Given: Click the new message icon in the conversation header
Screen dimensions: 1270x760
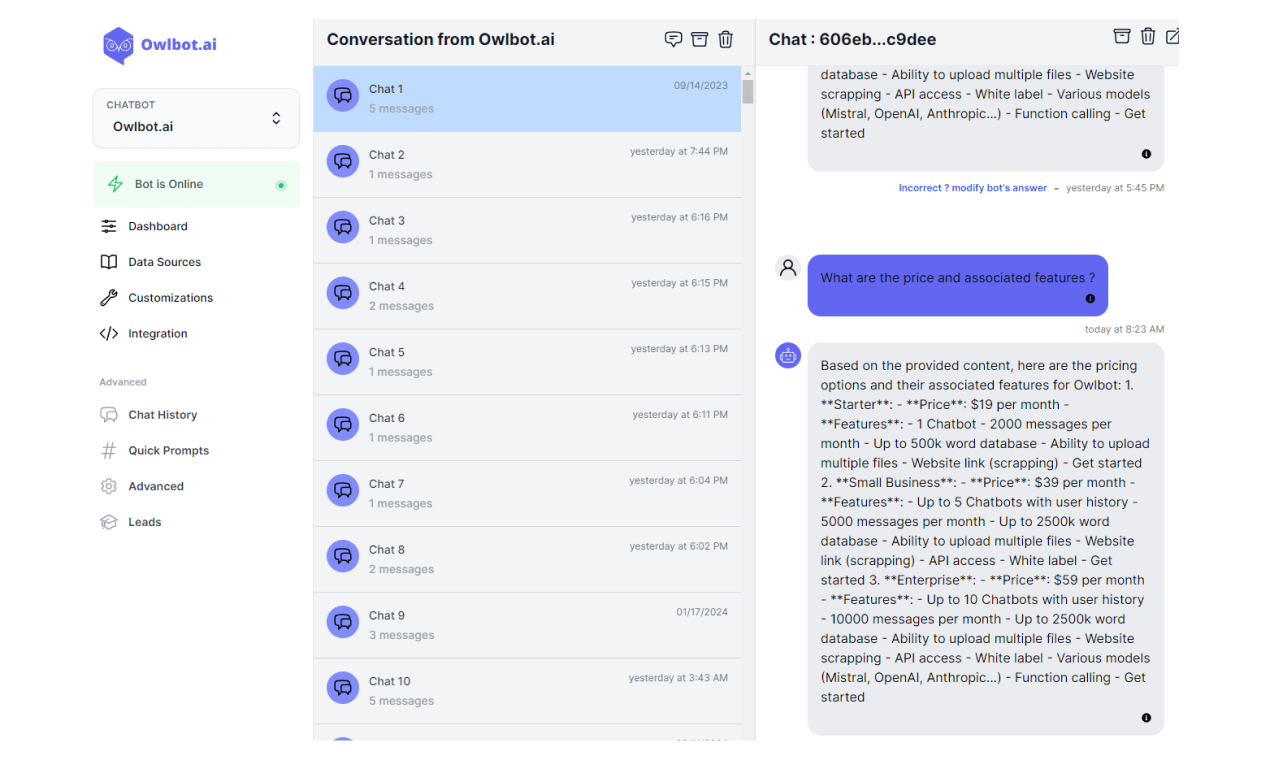Looking at the screenshot, I should click(674, 39).
